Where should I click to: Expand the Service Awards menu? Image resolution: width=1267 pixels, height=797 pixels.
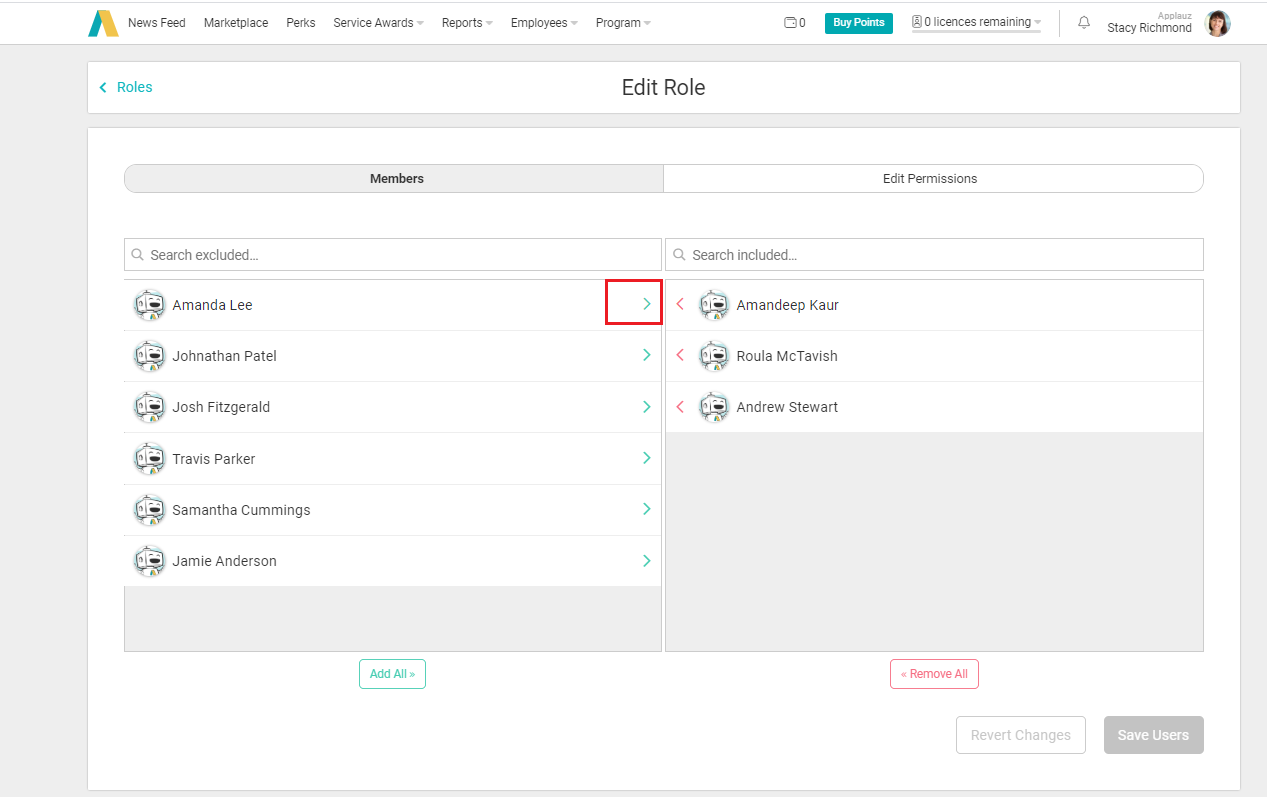378,23
